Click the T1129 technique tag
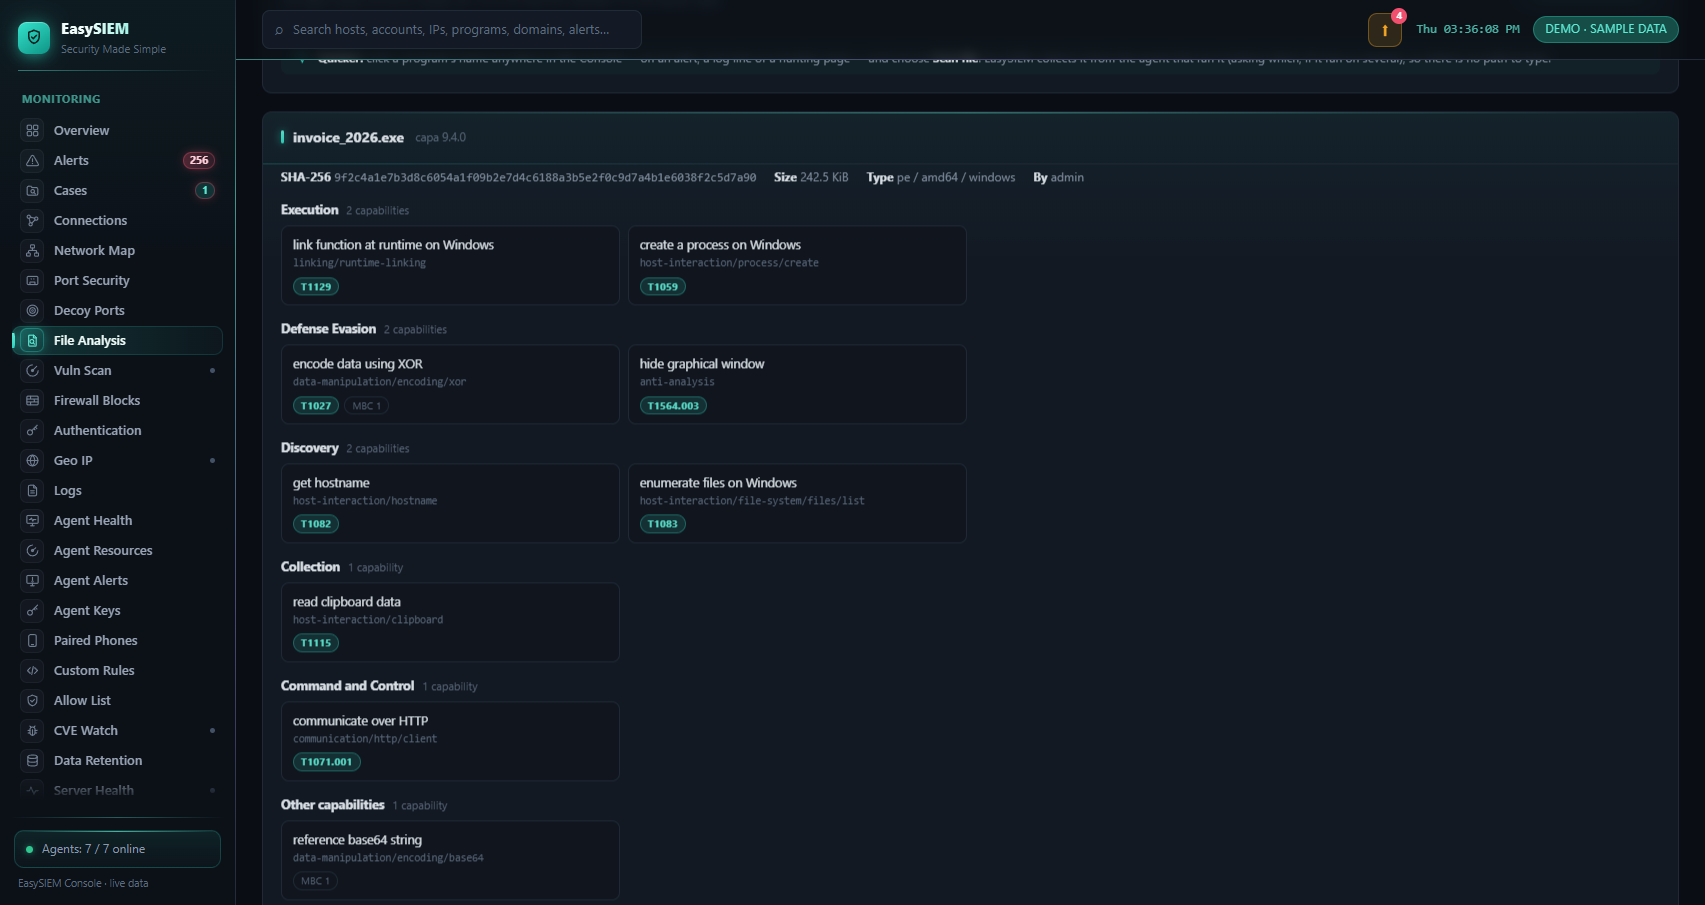This screenshot has height=905, width=1705. coord(316,287)
